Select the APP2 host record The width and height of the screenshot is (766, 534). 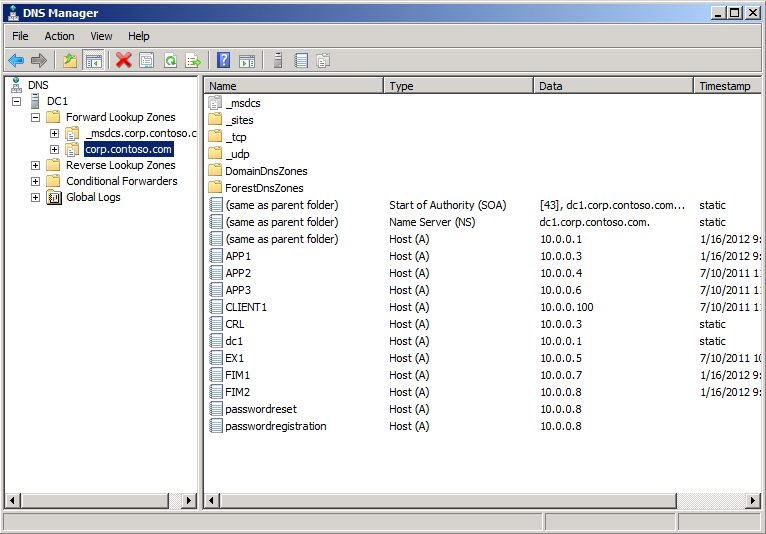(483, 273)
